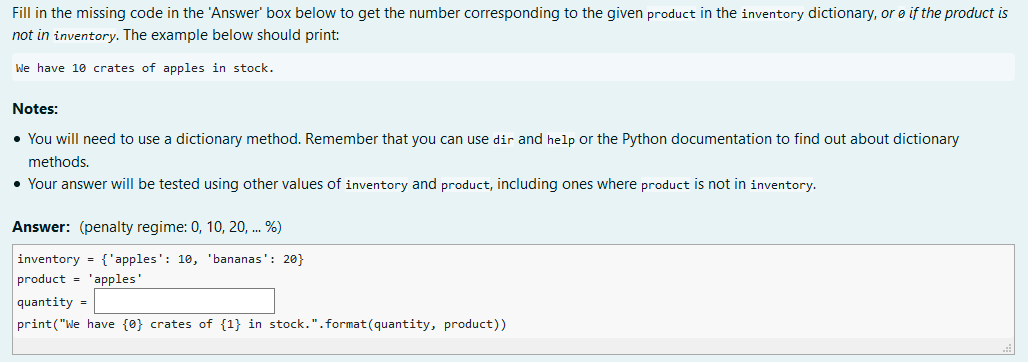Click the grey bottom bar of the answer box
The width and height of the screenshot is (1028, 362).
click(513, 346)
